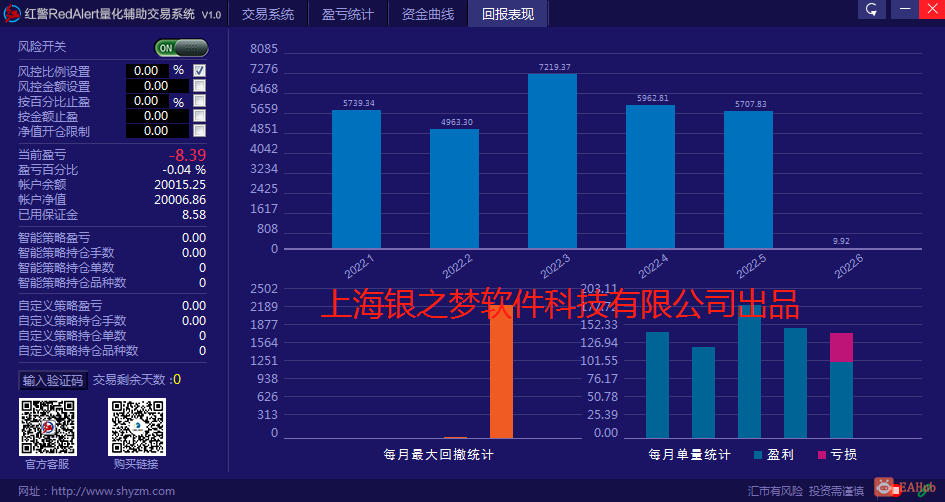Uncheck the 风控比例设置 checkbox

pos(199,71)
